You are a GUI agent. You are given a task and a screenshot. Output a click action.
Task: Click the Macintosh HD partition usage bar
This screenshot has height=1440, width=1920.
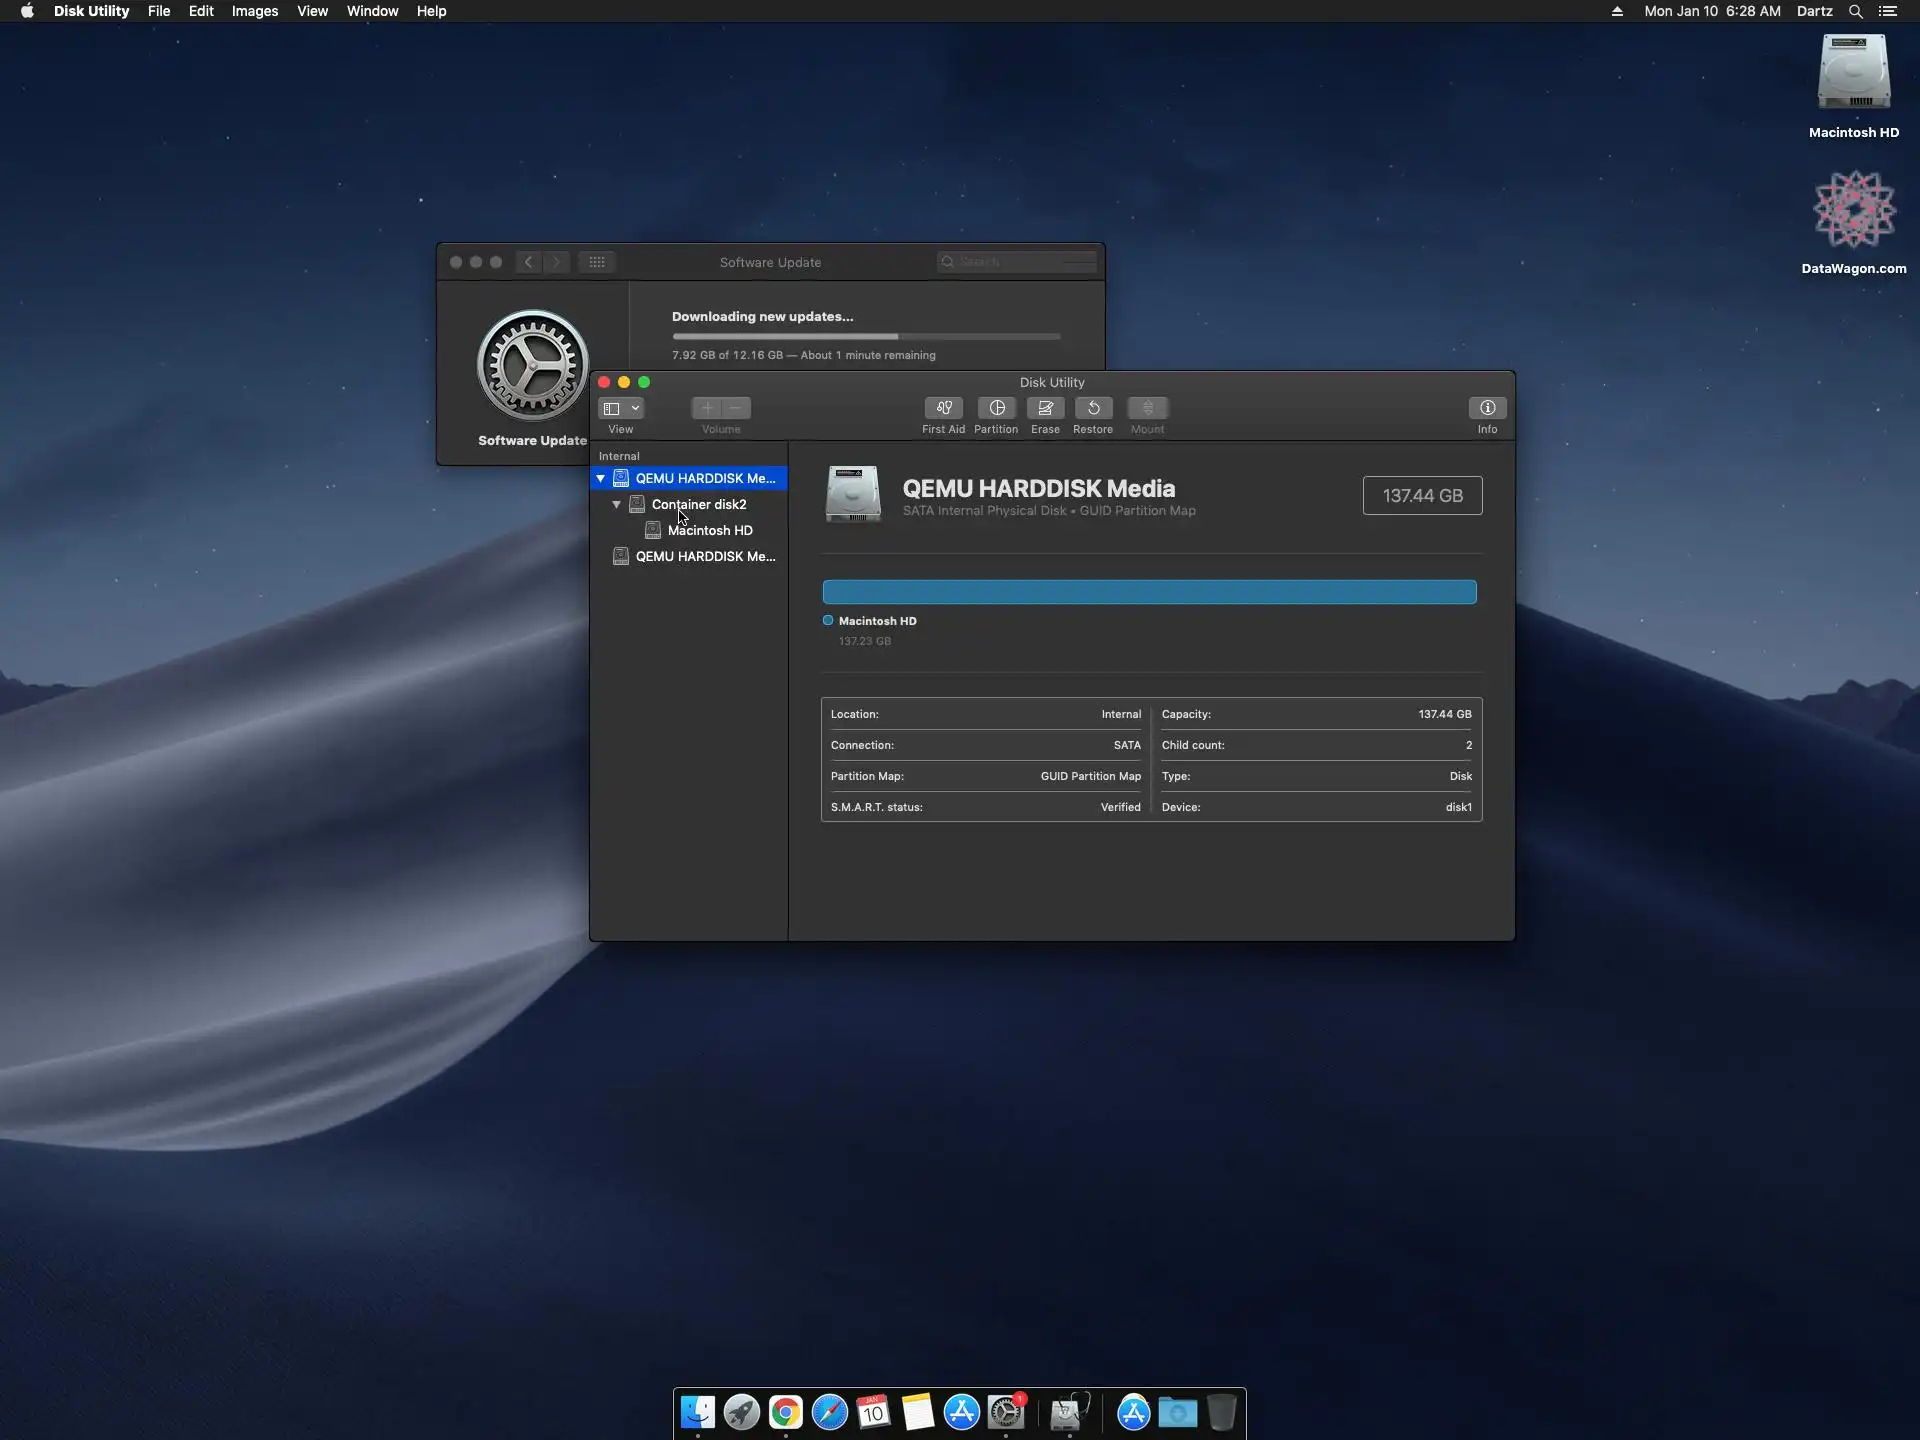[x=1149, y=592]
